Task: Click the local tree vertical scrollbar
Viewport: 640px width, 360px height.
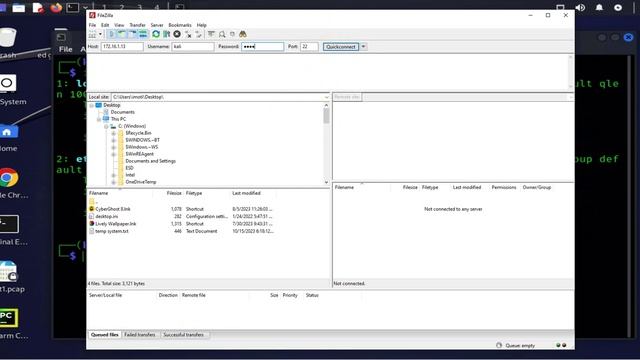Action: (x=326, y=116)
